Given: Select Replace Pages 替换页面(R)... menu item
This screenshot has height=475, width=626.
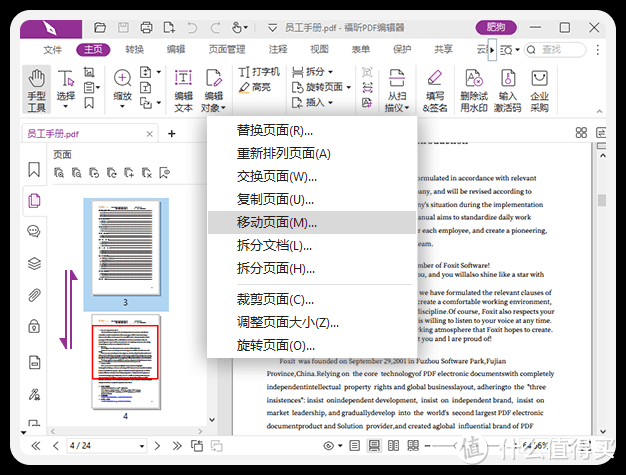Looking at the screenshot, I should click(312, 130).
